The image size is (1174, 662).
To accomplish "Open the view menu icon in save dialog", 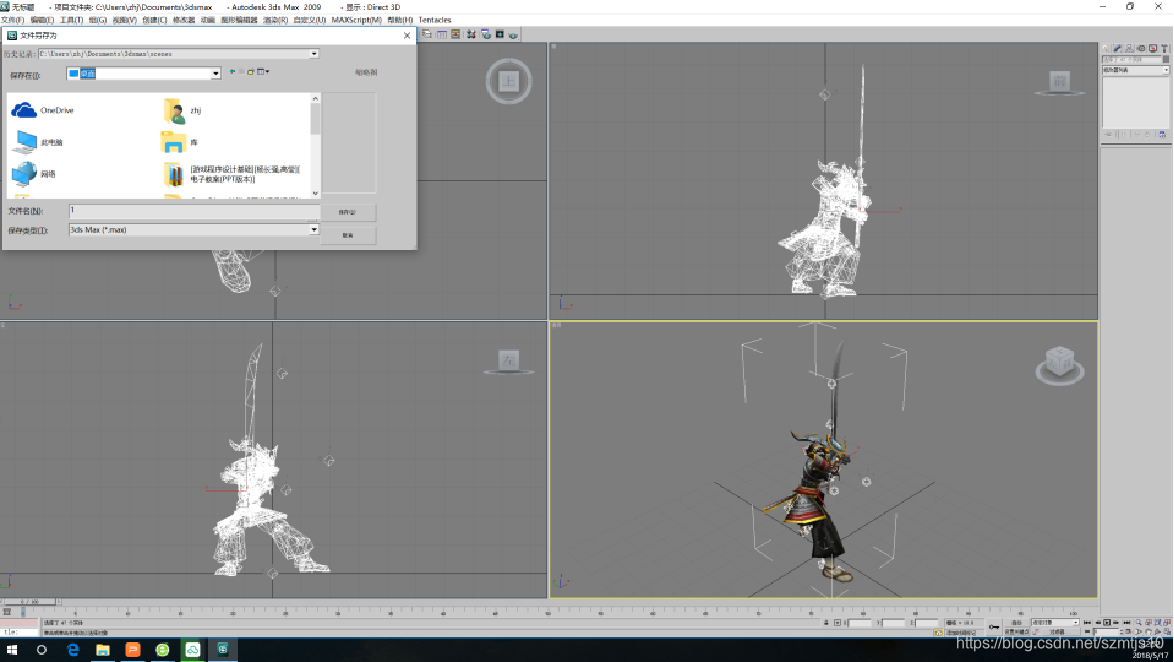I will (263, 72).
